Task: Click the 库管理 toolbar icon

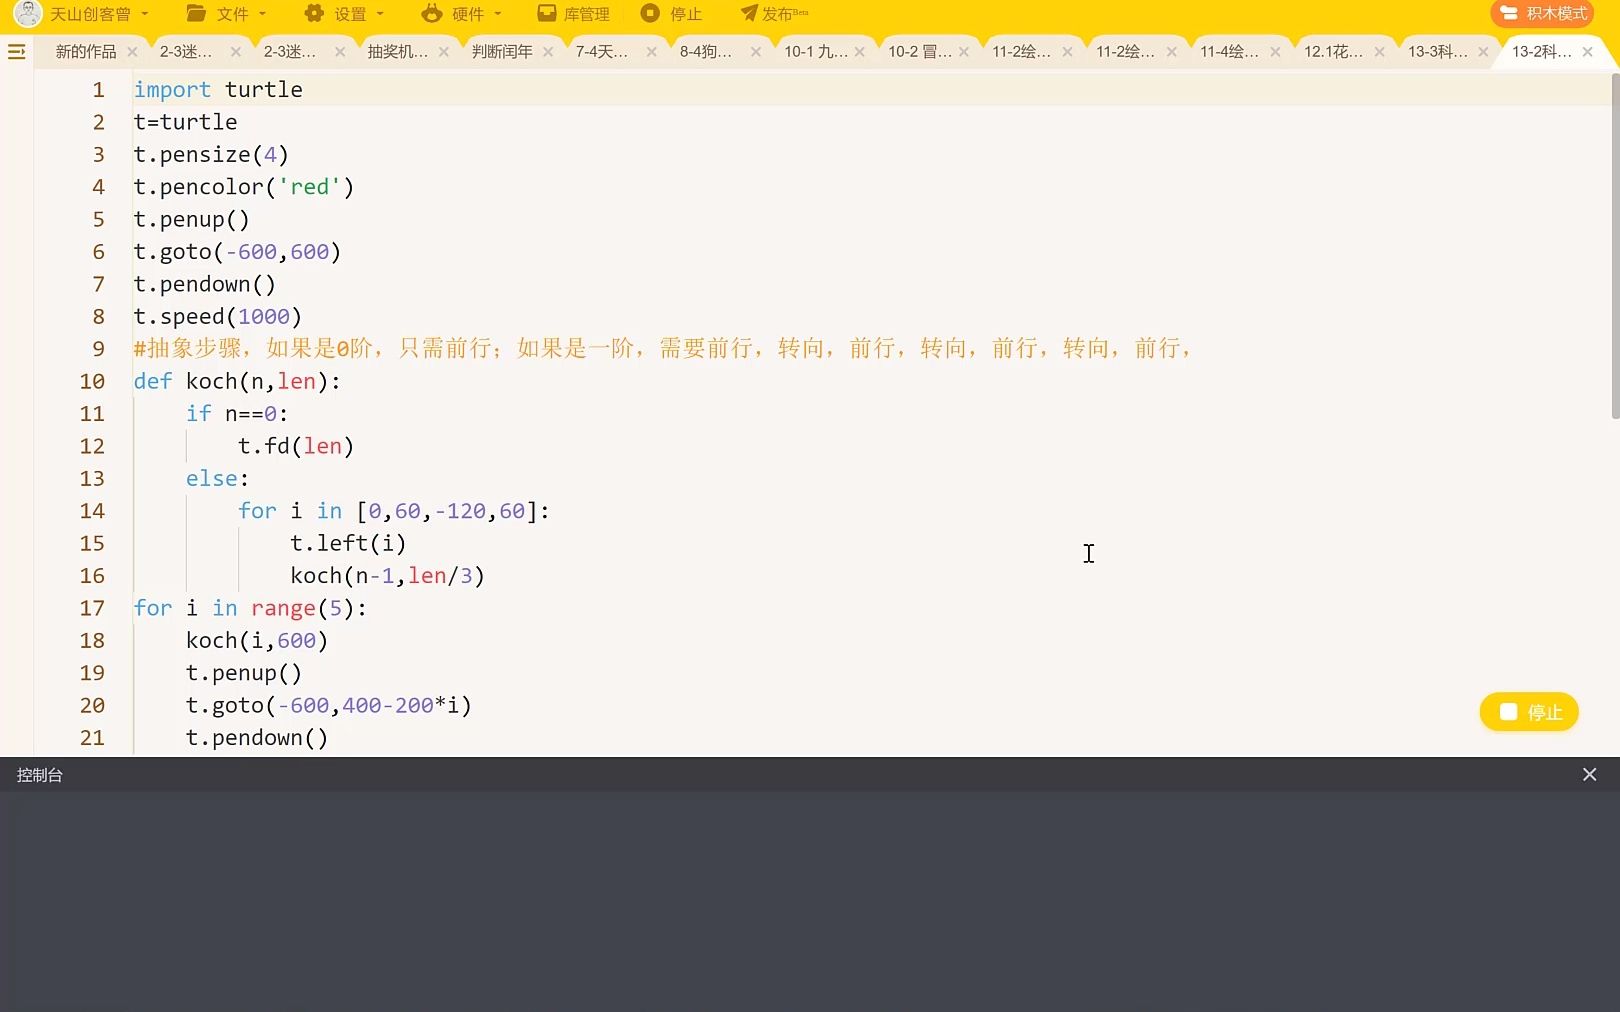Action: point(572,13)
